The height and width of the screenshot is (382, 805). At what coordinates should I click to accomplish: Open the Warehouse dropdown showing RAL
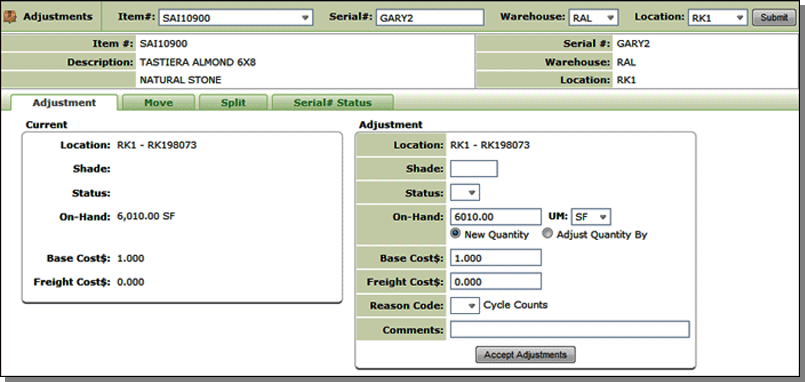click(593, 17)
